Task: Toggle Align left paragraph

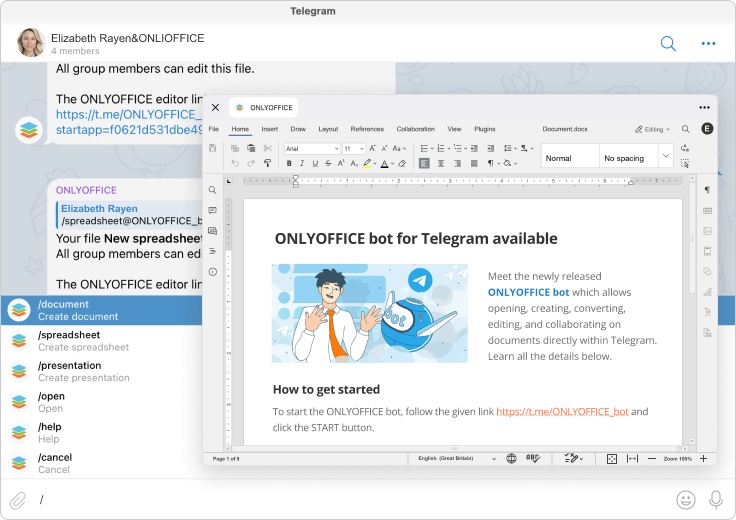Action: point(424,163)
